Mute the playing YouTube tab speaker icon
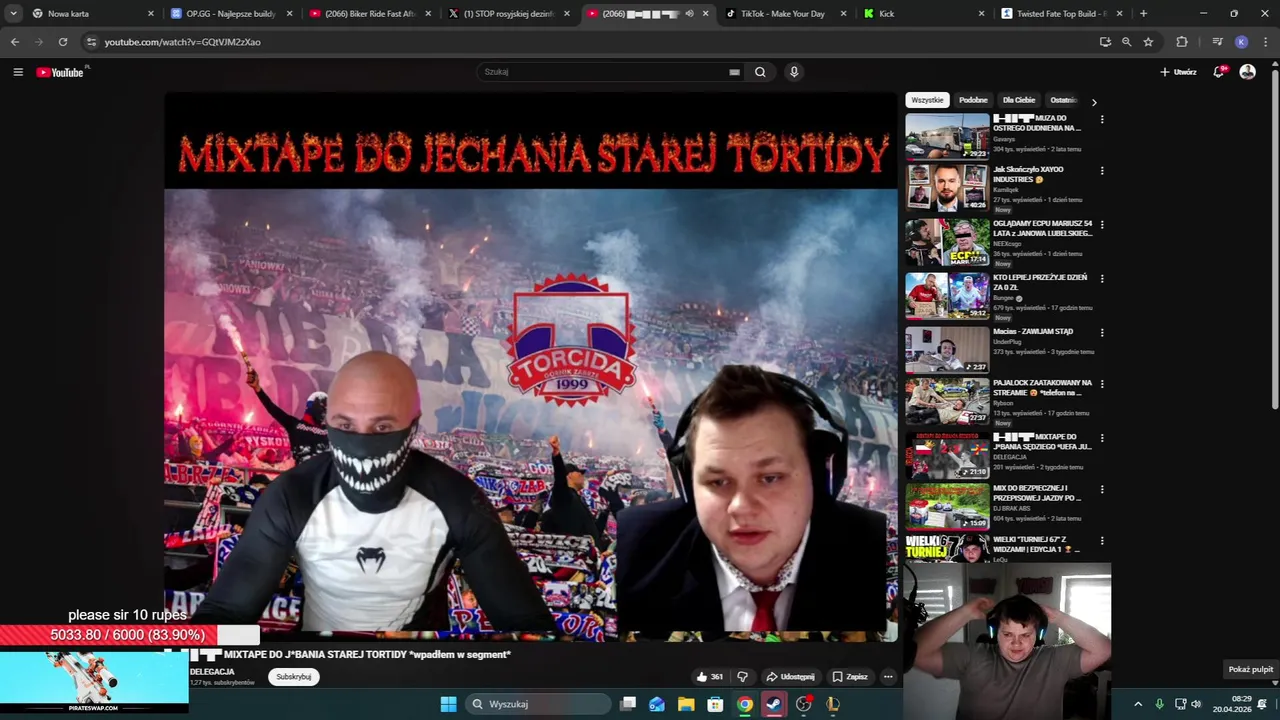Image resolution: width=1280 pixels, height=720 pixels. click(x=689, y=14)
